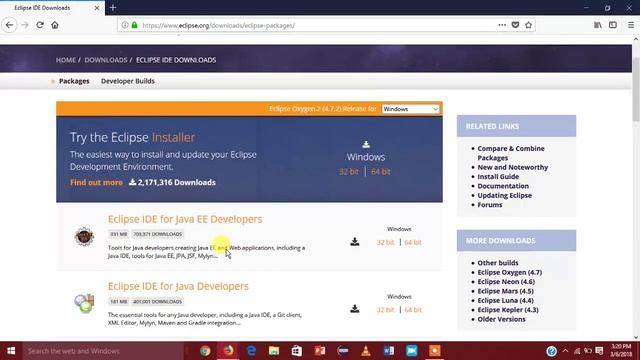
Task: Click the blue help icon in system tray
Action: tap(551, 351)
